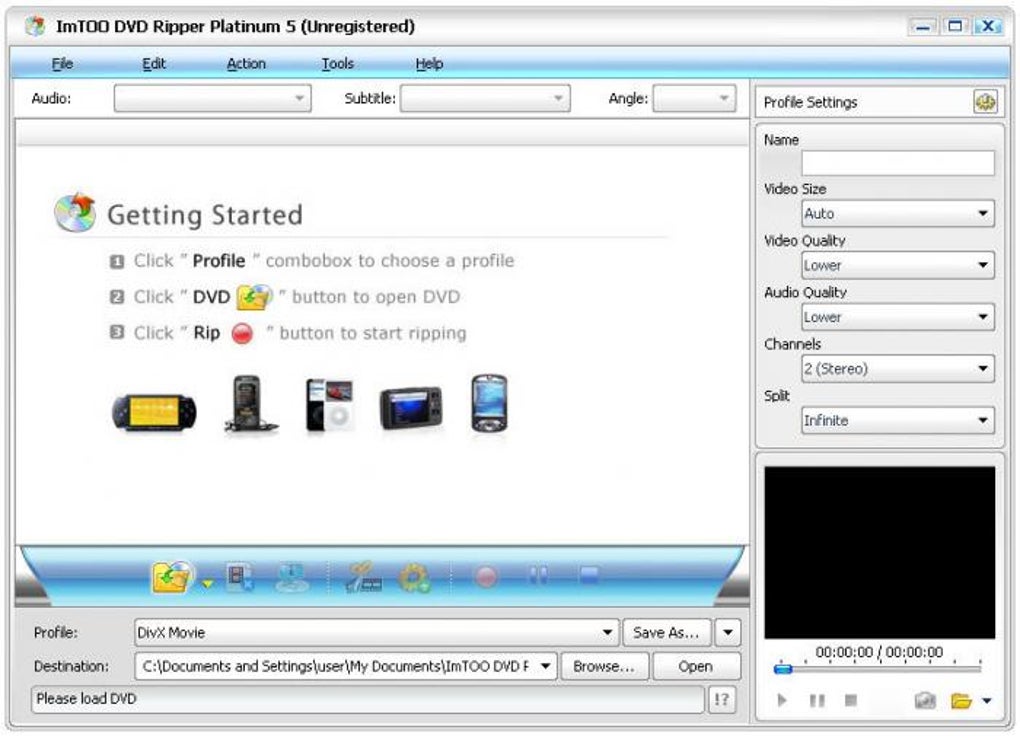Click the Getting Started disc logo
Screen dimensions: 1020x736
tap(75, 213)
